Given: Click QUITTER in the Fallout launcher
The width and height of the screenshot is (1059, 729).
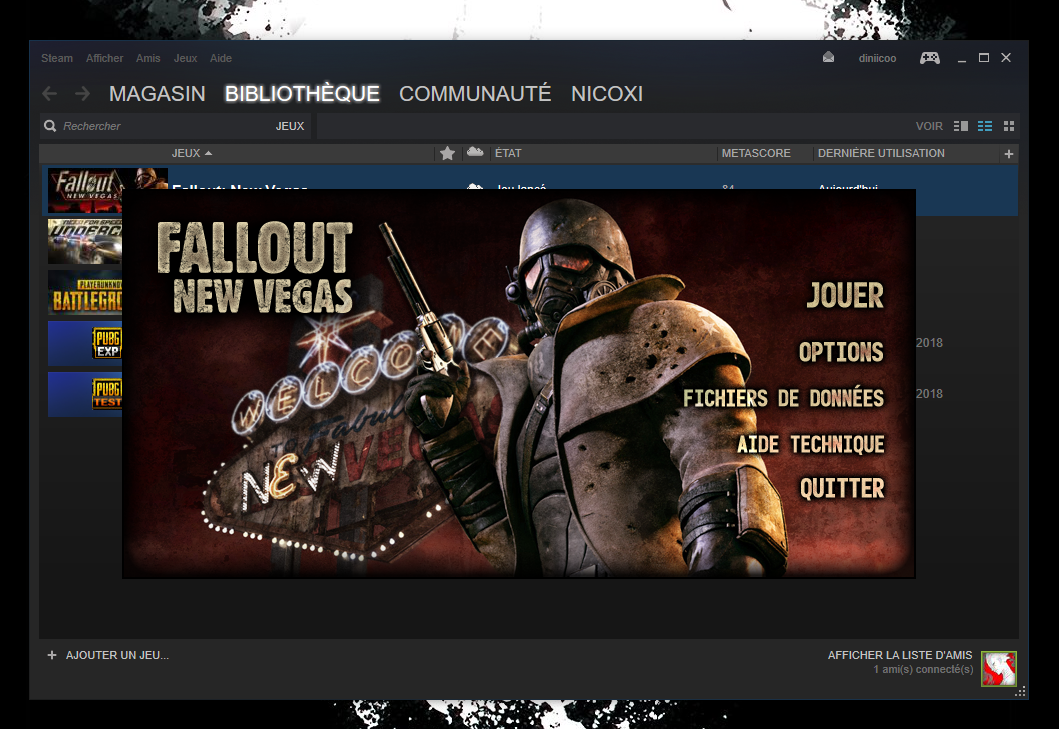Looking at the screenshot, I should [x=842, y=488].
